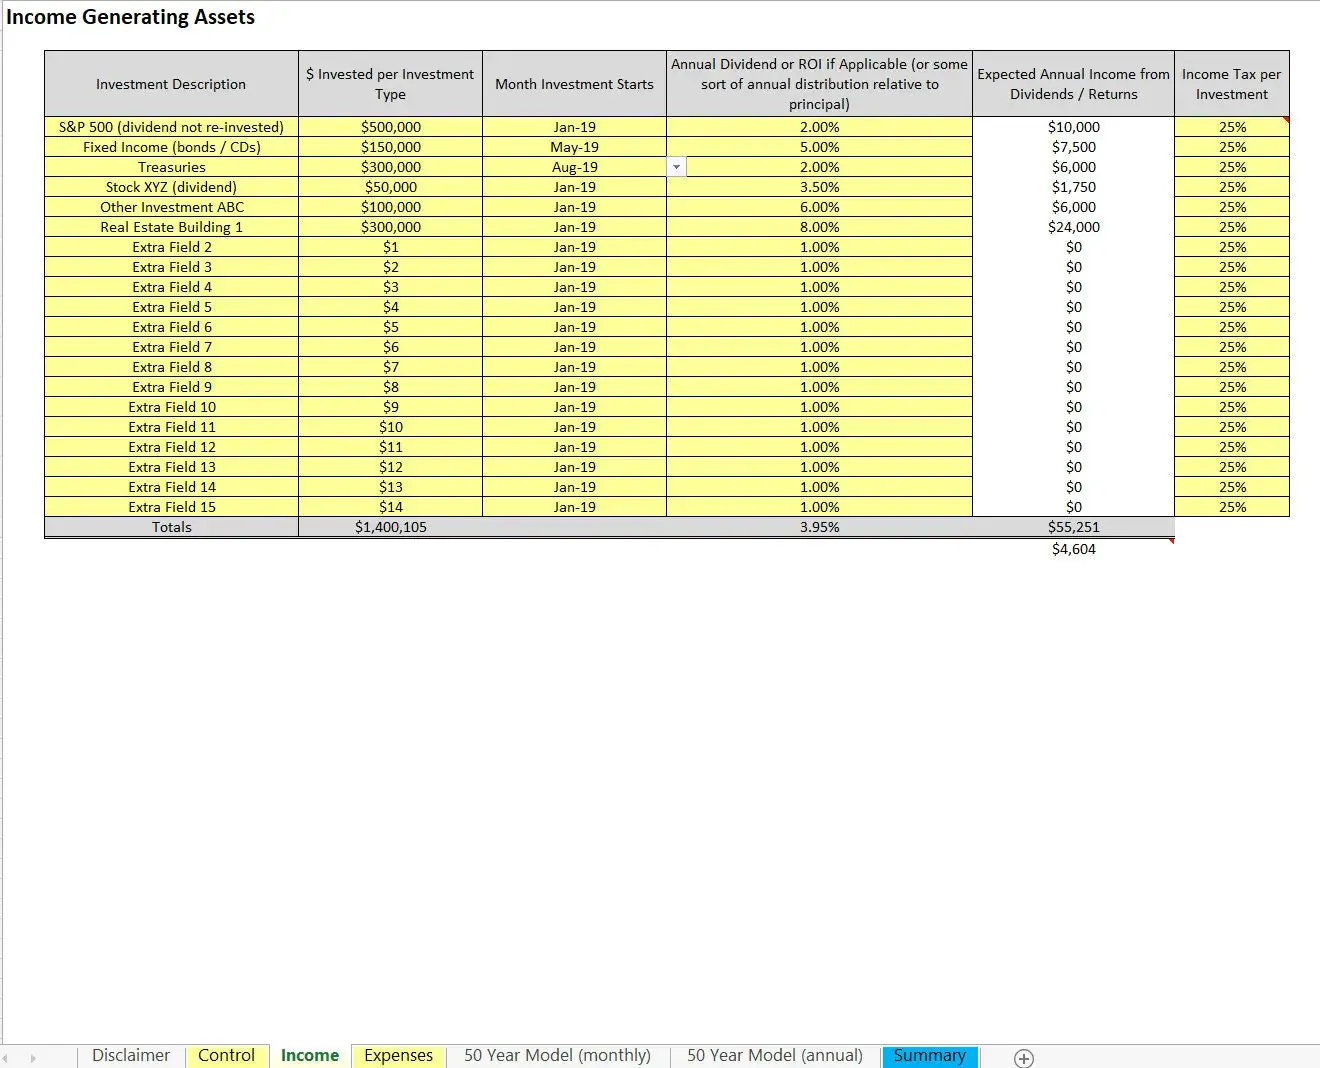Add a new worksheet via the plus icon
Screen dimensions: 1320x1068
pyautogui.click(x=1023, y=1057)
